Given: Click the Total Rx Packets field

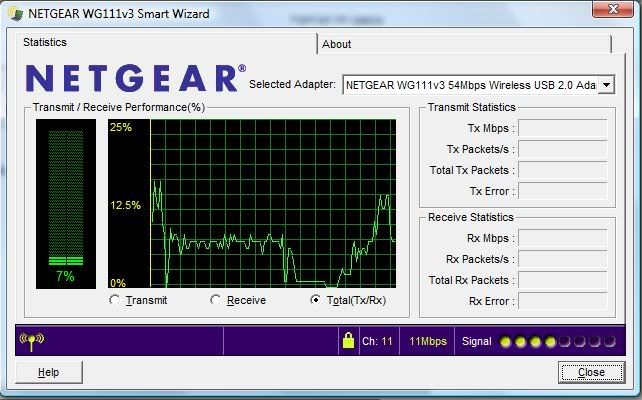Looking at the screenshot, I should (x=563, y=280).
